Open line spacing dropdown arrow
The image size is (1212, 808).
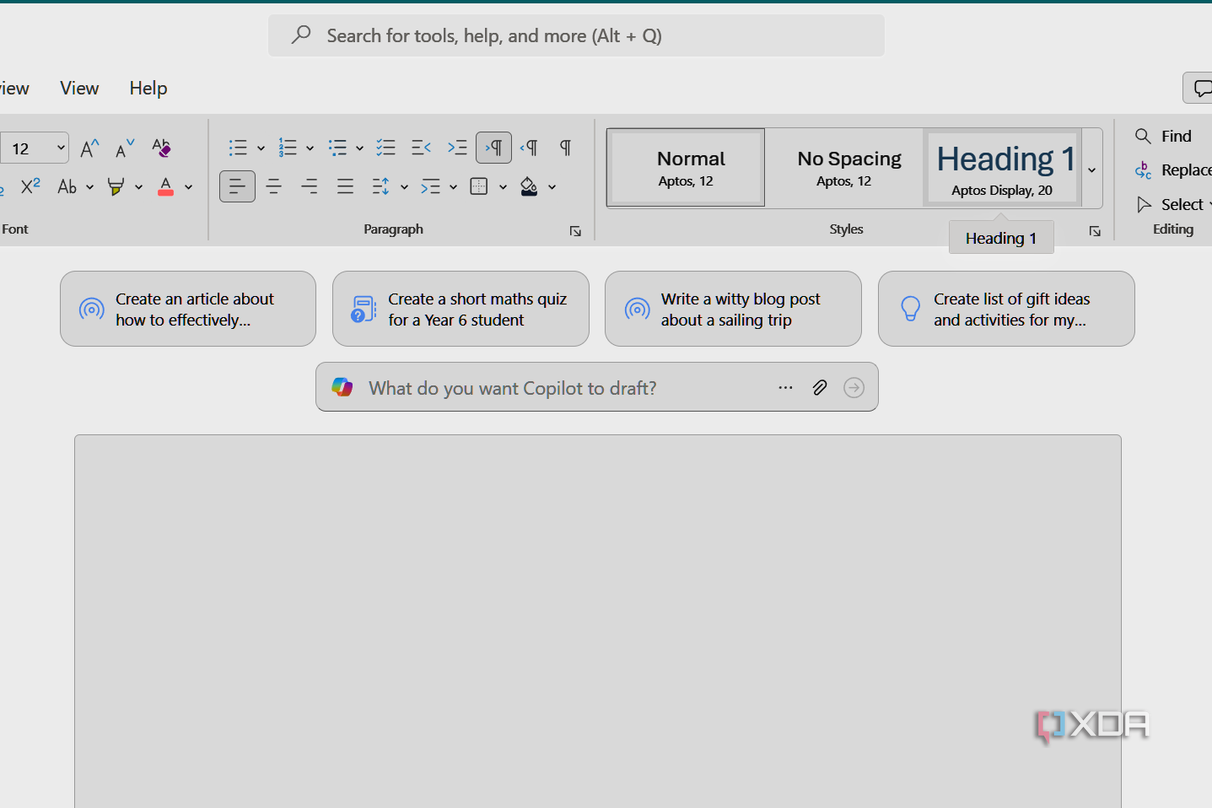coord(404,187)
